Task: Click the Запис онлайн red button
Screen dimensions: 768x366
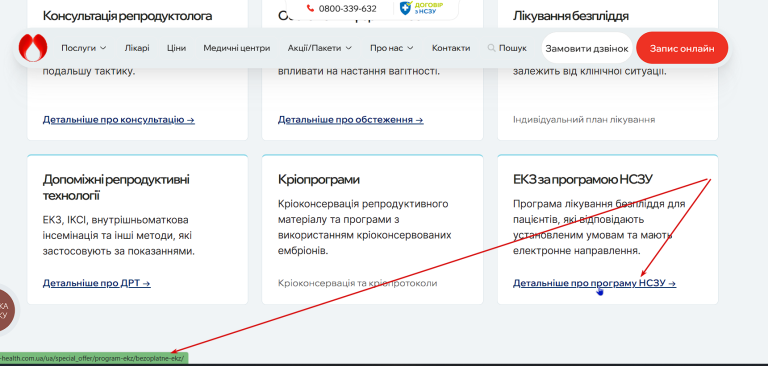Action: (682, 48)
